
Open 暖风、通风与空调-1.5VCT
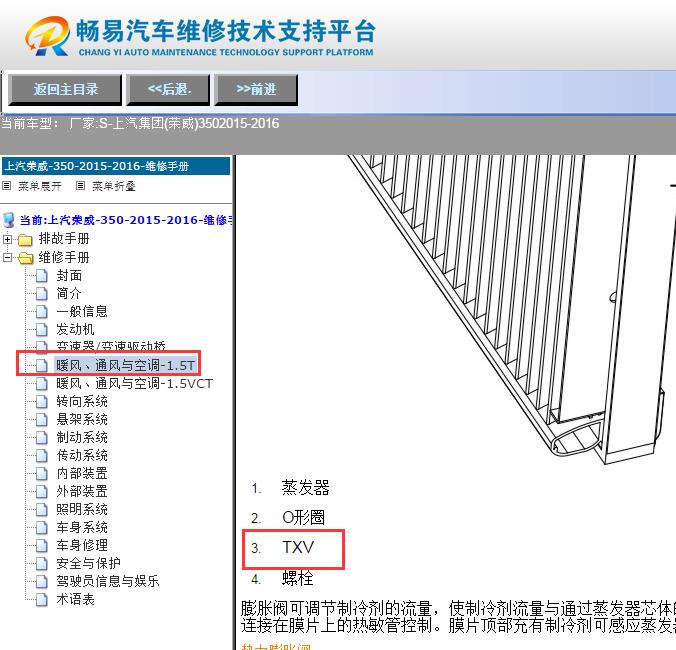tap(135, 384)
